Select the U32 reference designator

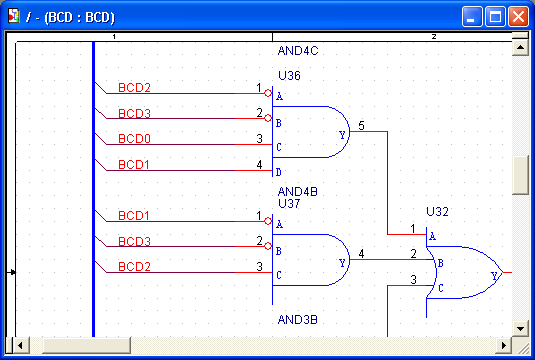point(437,212)
